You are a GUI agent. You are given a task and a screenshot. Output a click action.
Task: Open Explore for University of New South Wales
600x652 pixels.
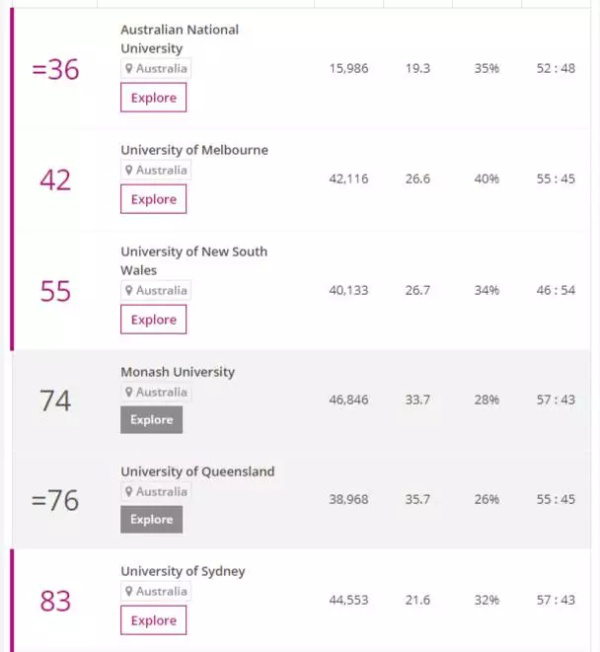tap(153, 319)
